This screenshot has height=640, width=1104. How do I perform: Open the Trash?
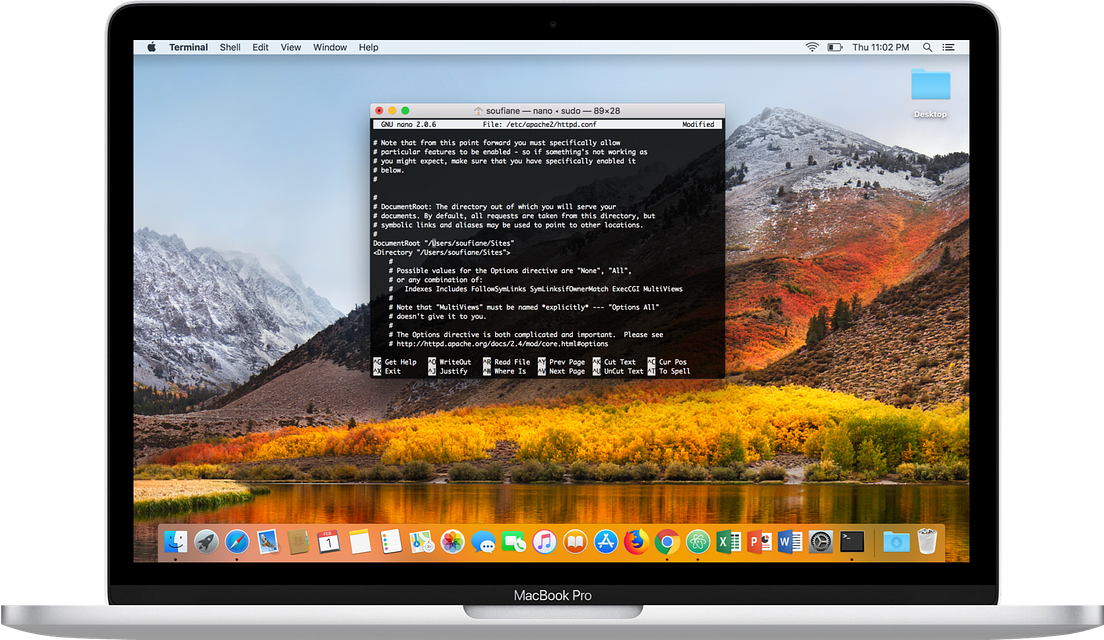click(x=926, y=542)
